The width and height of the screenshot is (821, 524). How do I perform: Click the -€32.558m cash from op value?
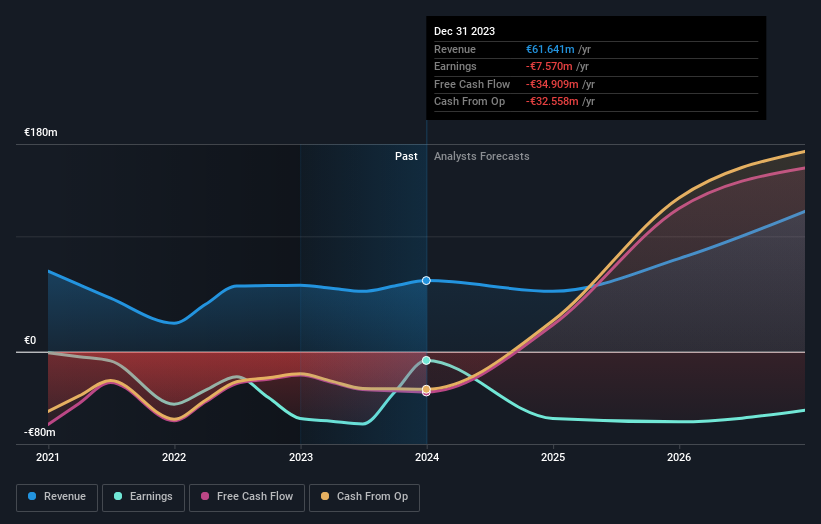coord(552,102)
